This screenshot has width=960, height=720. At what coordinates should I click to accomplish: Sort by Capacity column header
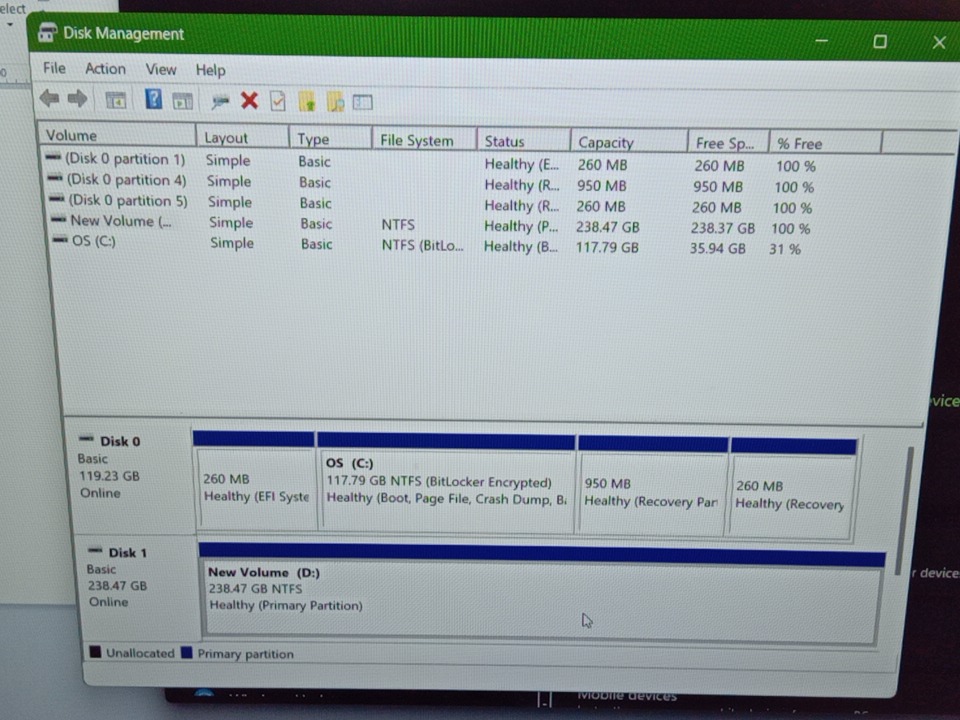click(629, 143)
